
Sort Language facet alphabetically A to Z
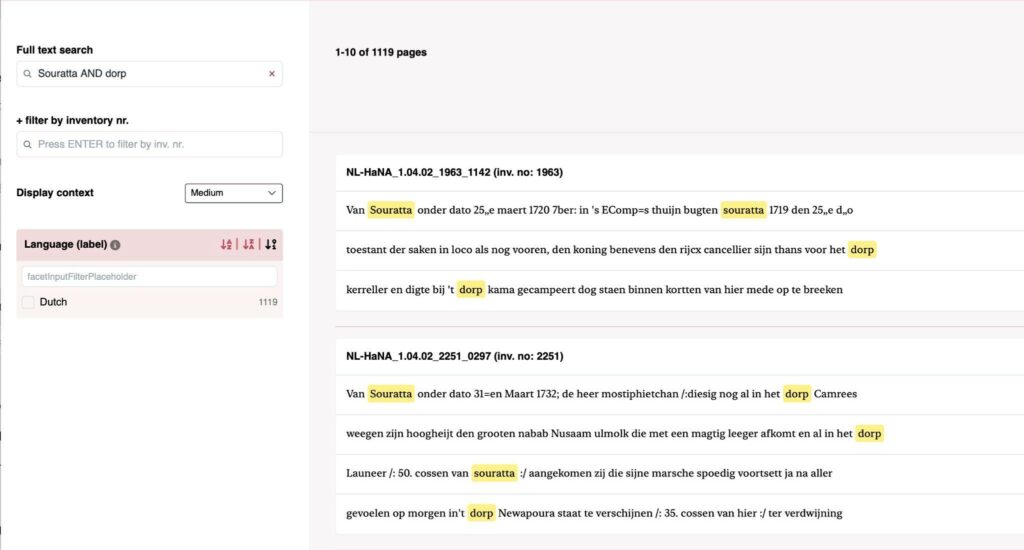[x=226, y=245]
